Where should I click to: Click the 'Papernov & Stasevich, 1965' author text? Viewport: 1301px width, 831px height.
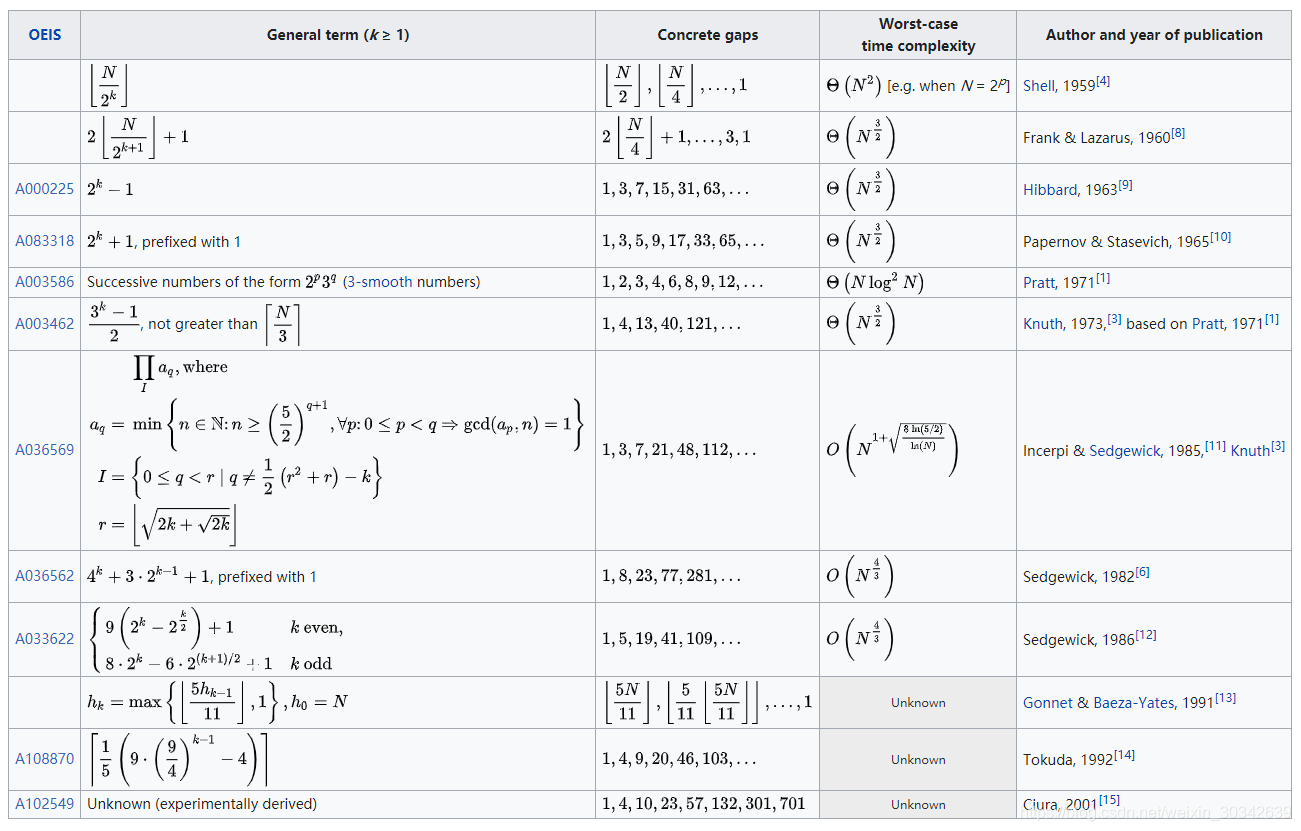coord(1116,241)
